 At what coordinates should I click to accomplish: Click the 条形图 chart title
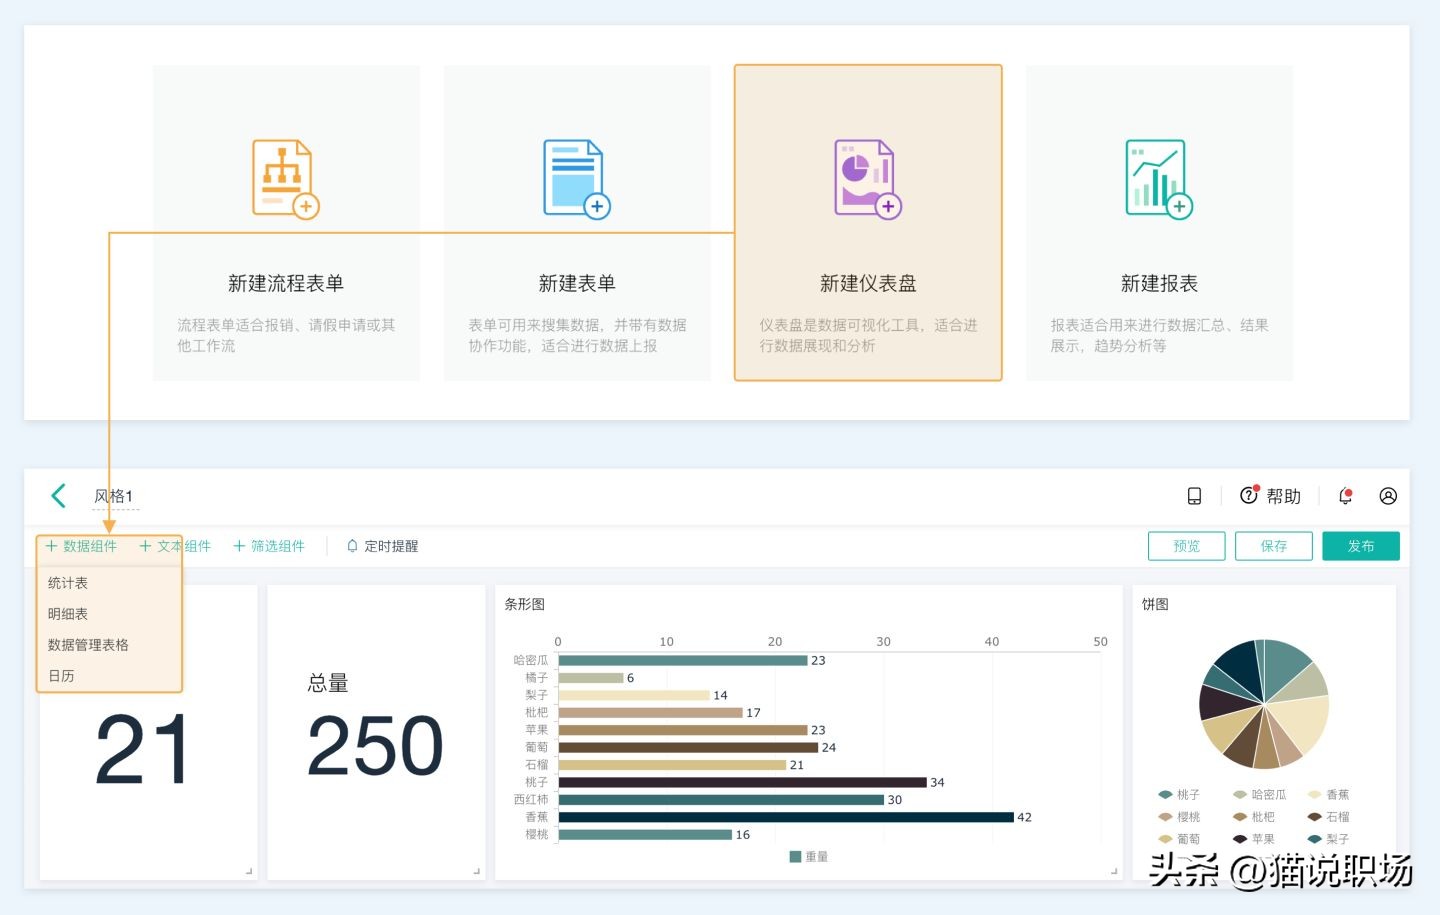[525, 604]
